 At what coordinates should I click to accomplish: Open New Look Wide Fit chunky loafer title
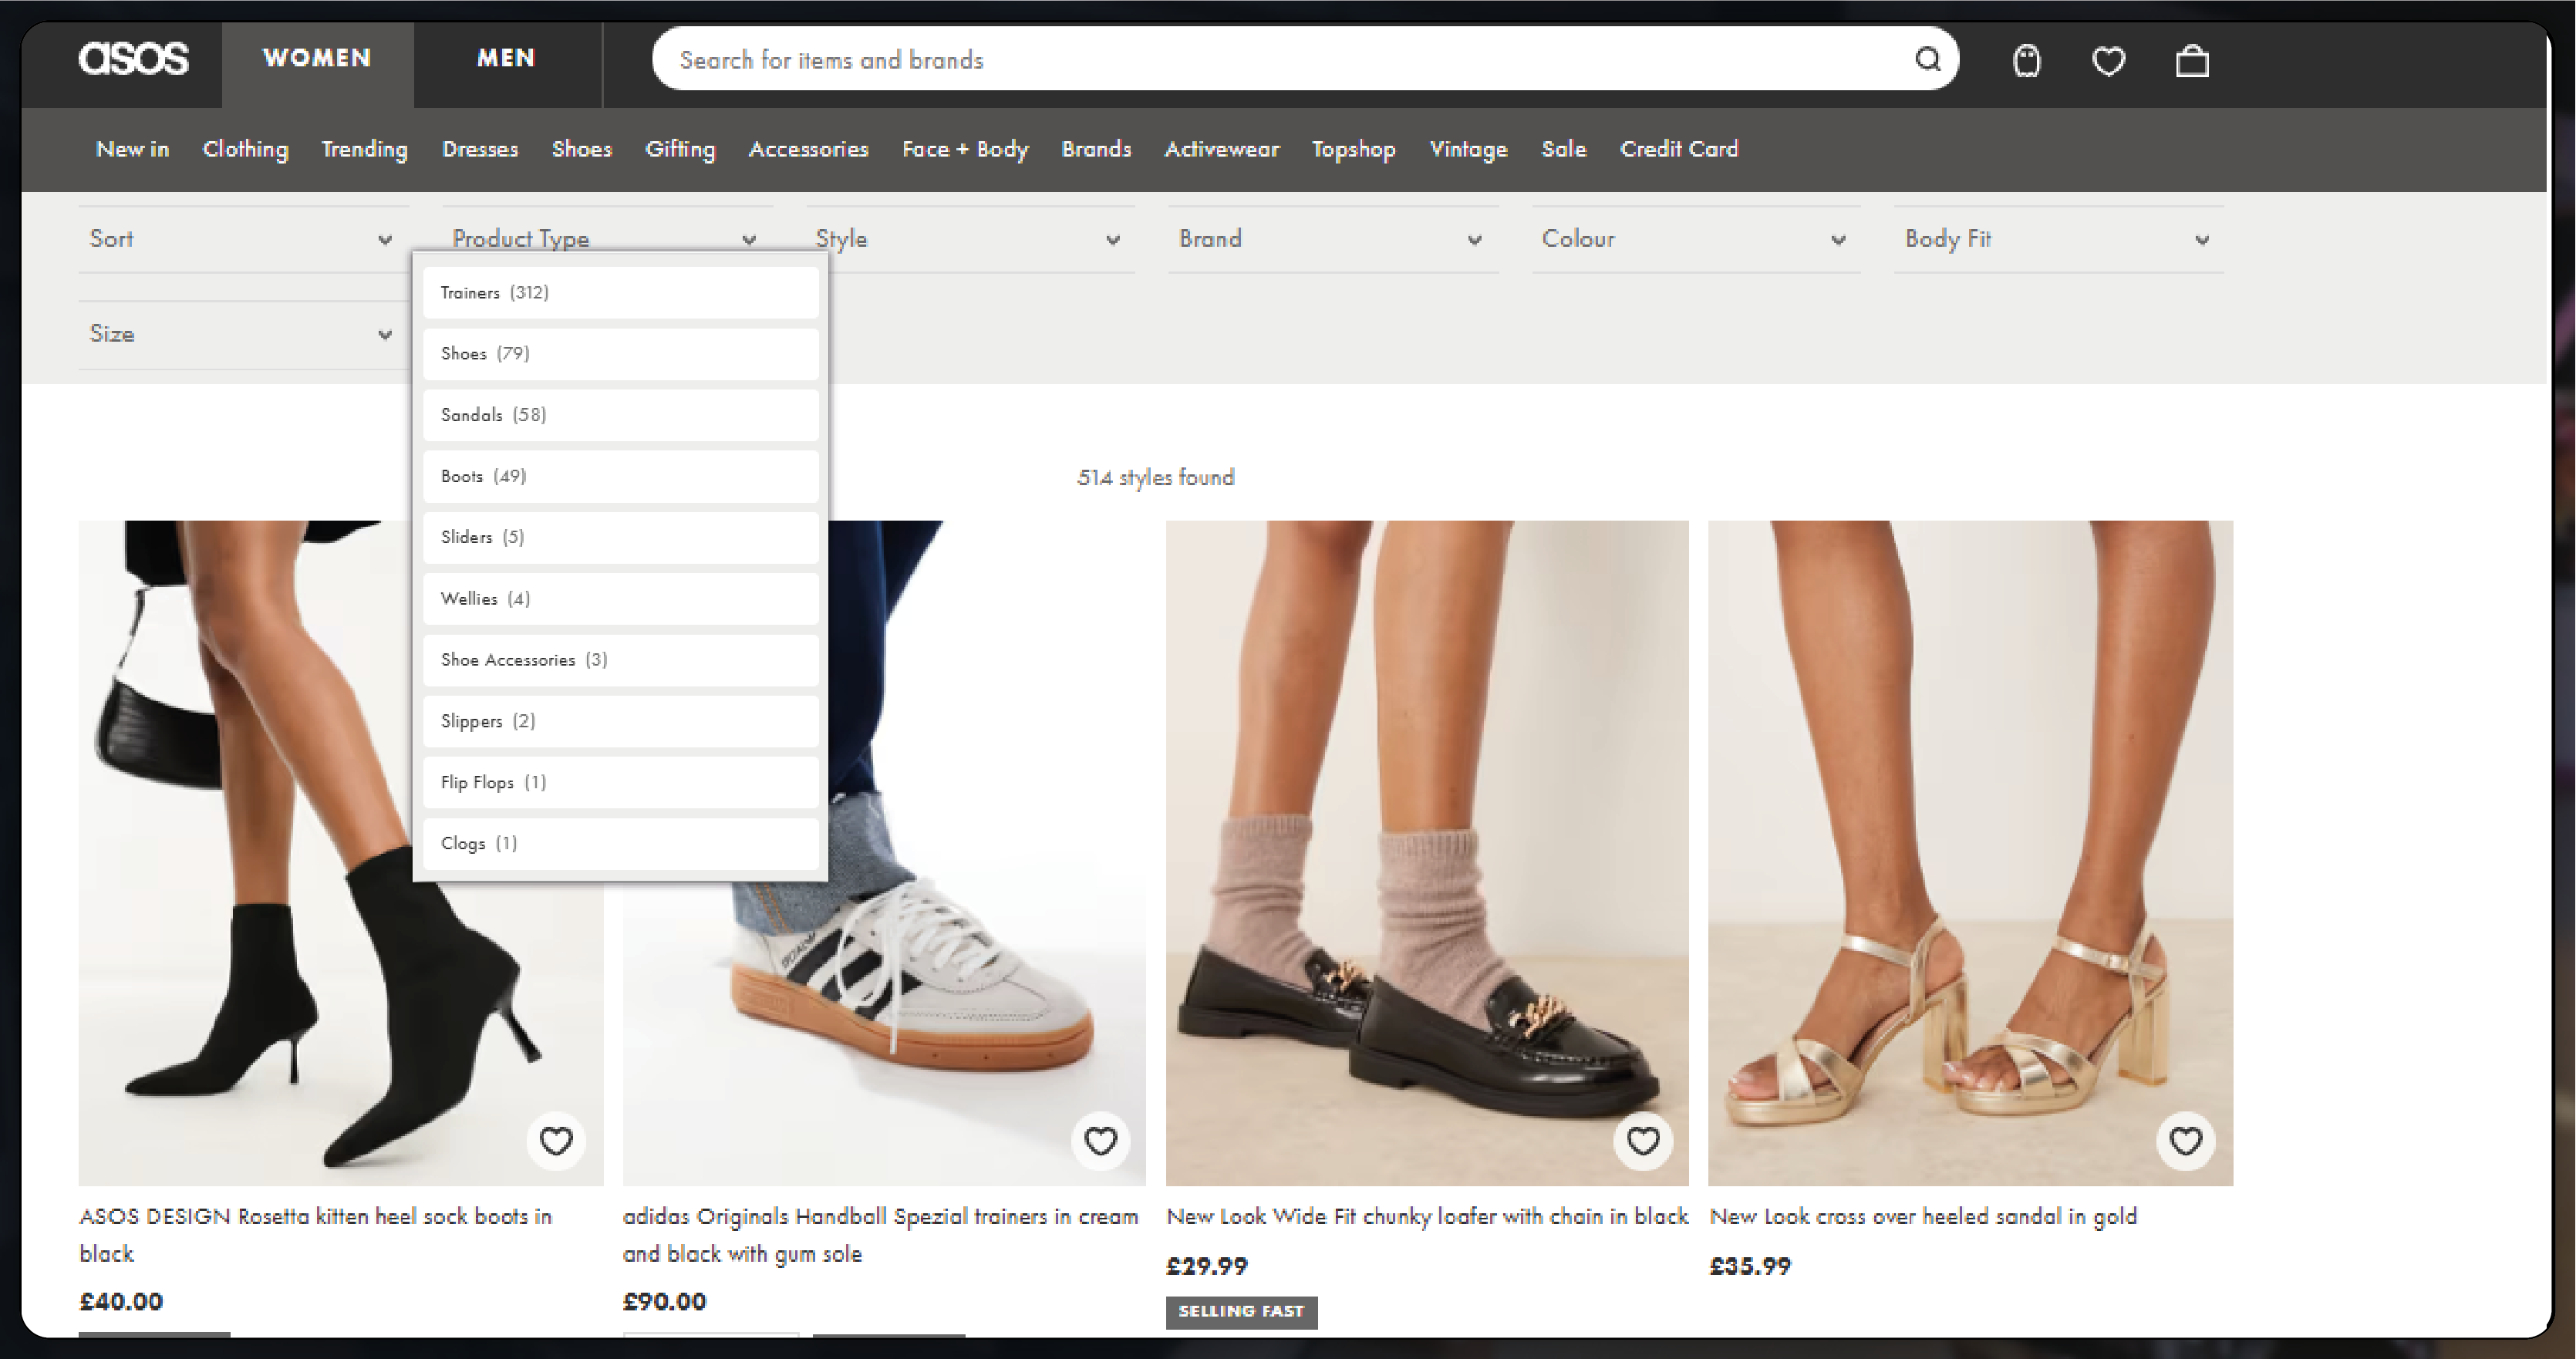click(1427, 1216)
